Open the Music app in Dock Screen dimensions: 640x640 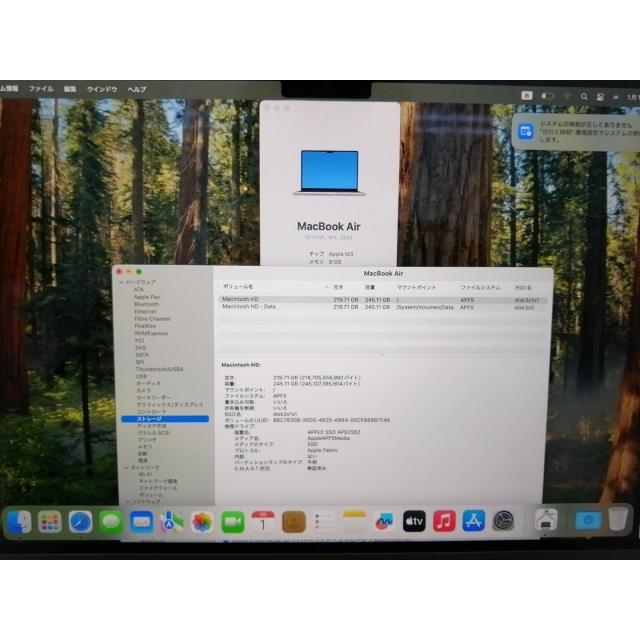tap(444, 521)
